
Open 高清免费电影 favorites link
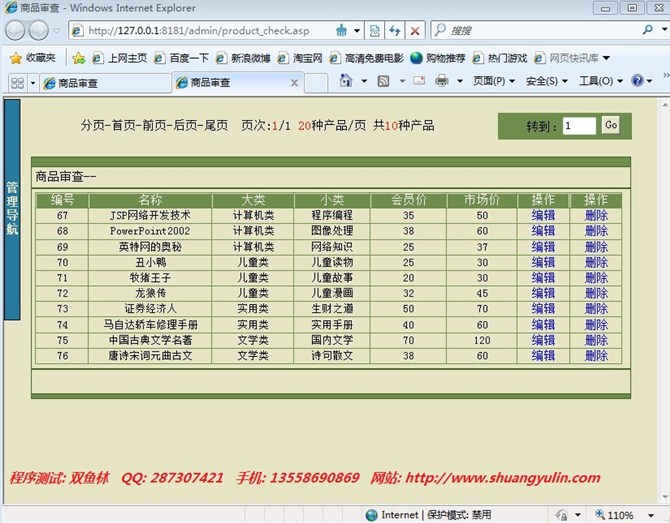pos(367,58)
